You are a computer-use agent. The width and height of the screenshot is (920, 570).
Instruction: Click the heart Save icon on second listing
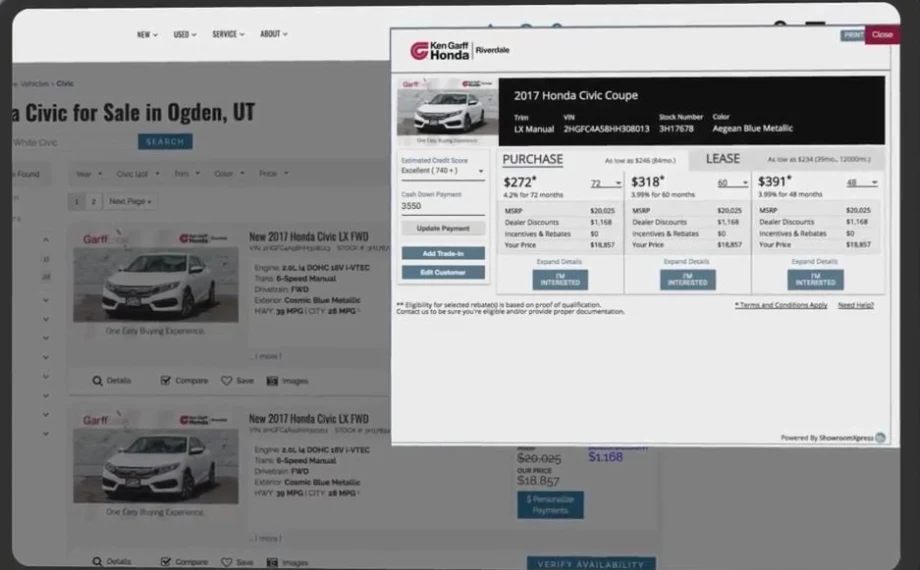(x=226, y=562)
